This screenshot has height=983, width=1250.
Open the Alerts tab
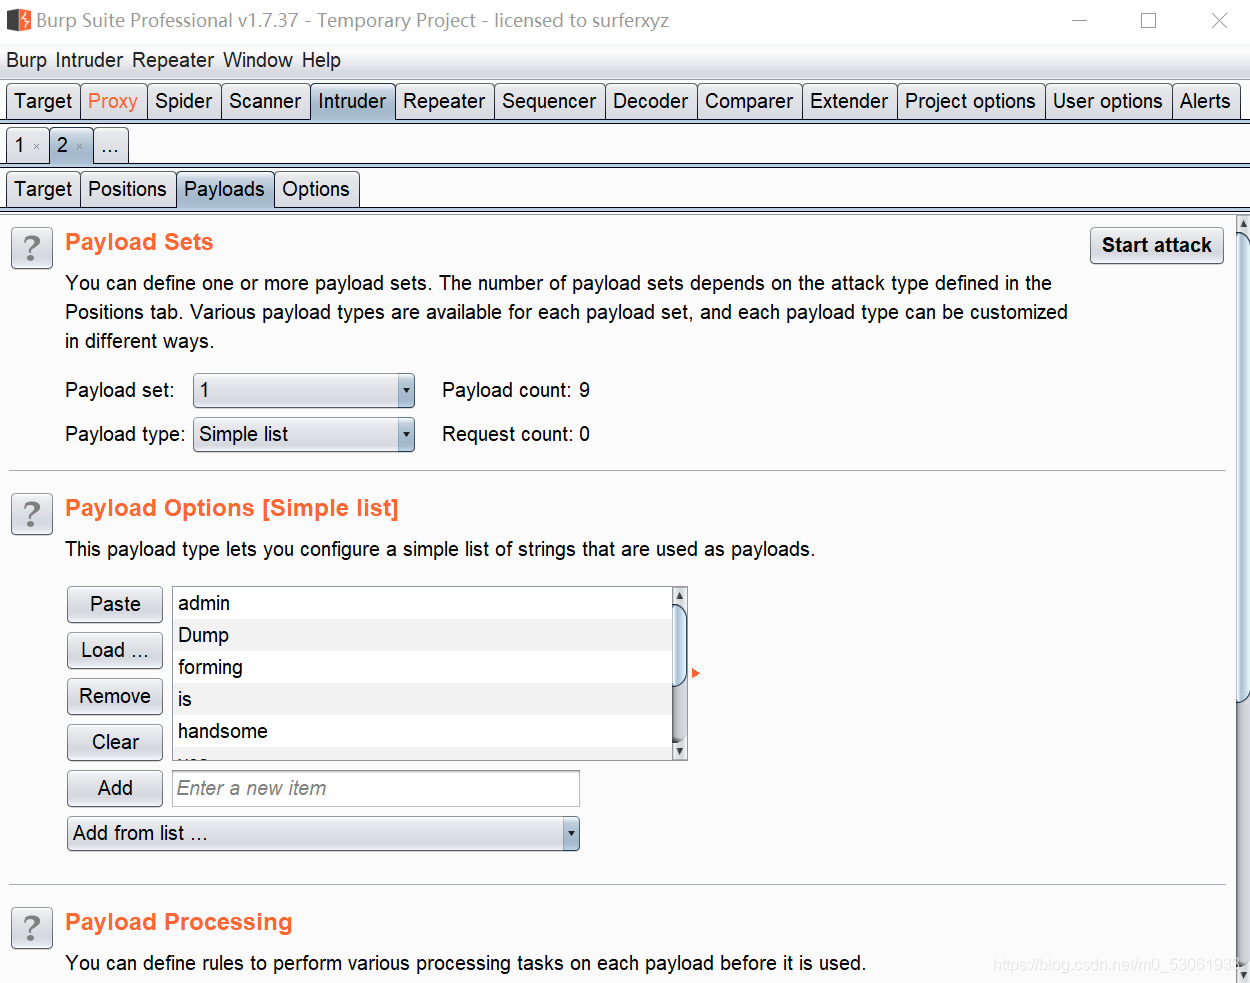tap(1206, 101)
